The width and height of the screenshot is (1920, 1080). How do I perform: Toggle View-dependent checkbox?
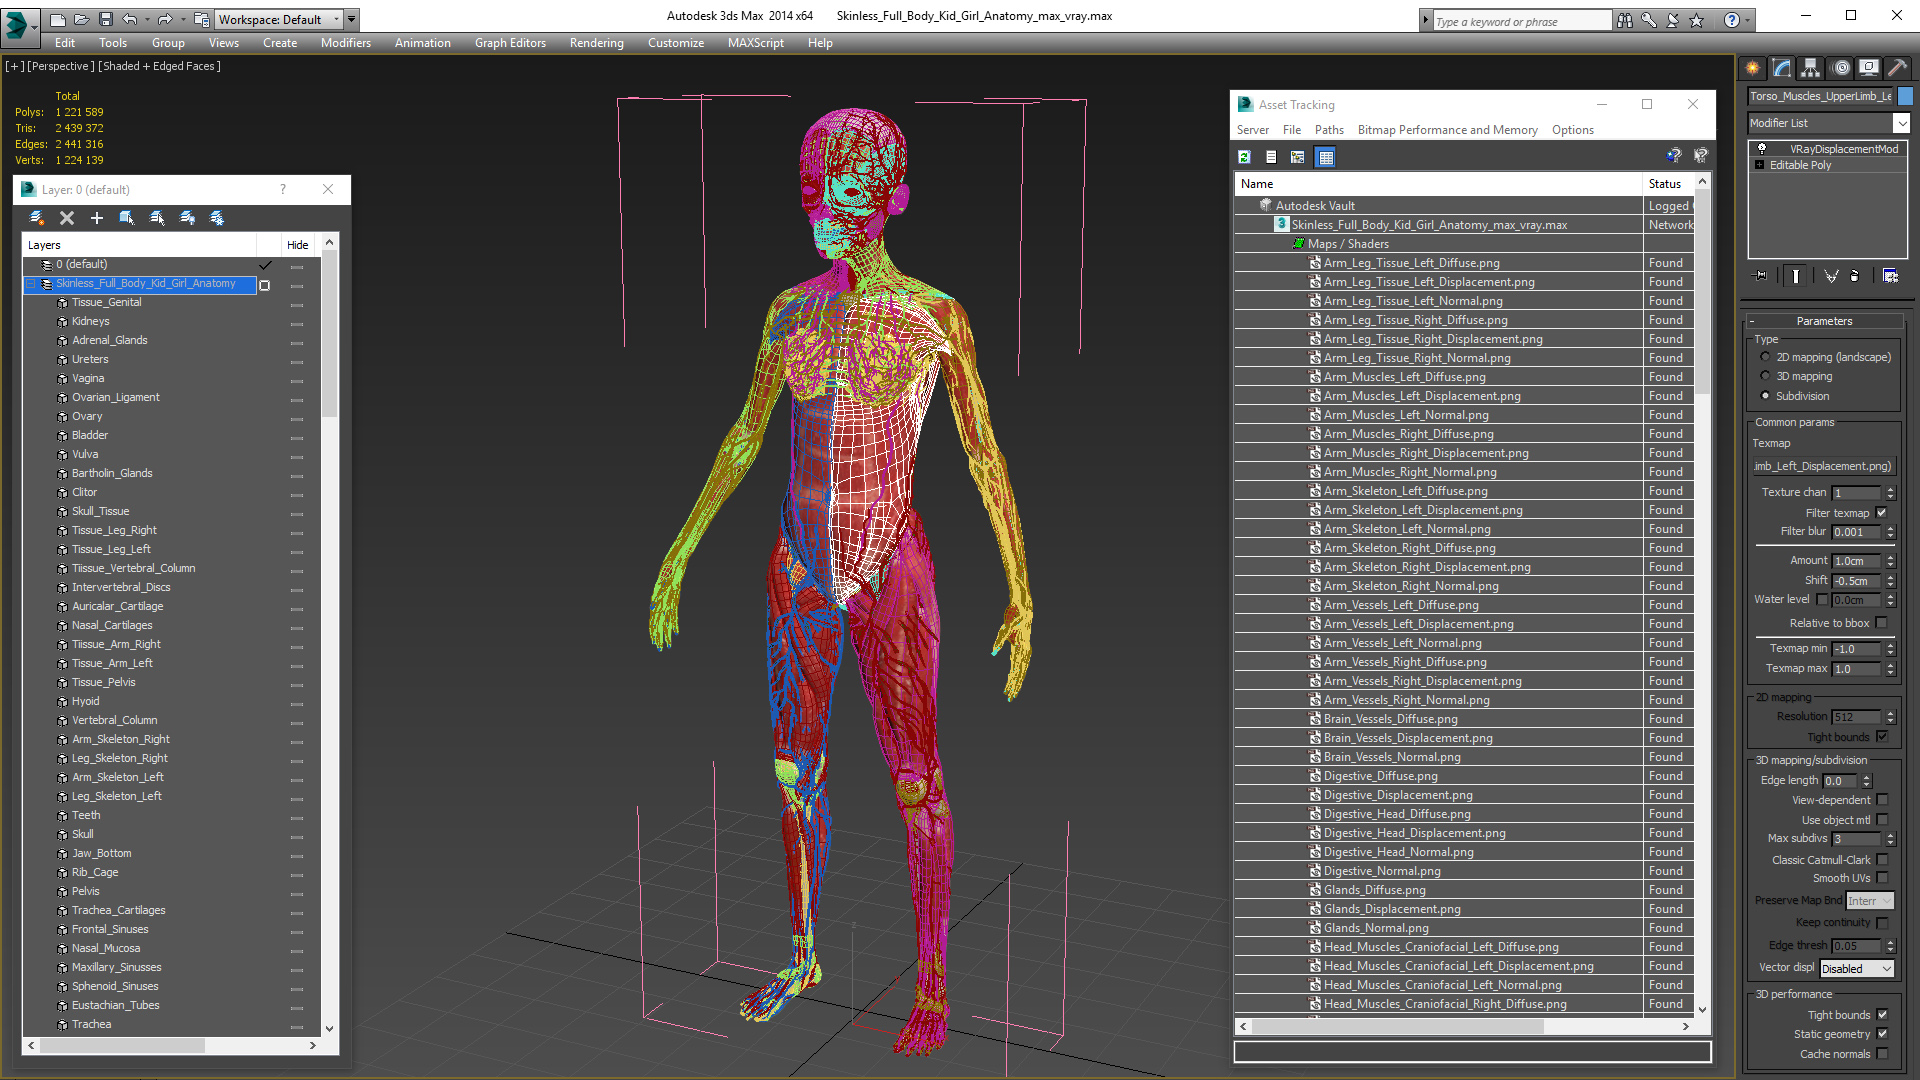tap(1882, 800)
